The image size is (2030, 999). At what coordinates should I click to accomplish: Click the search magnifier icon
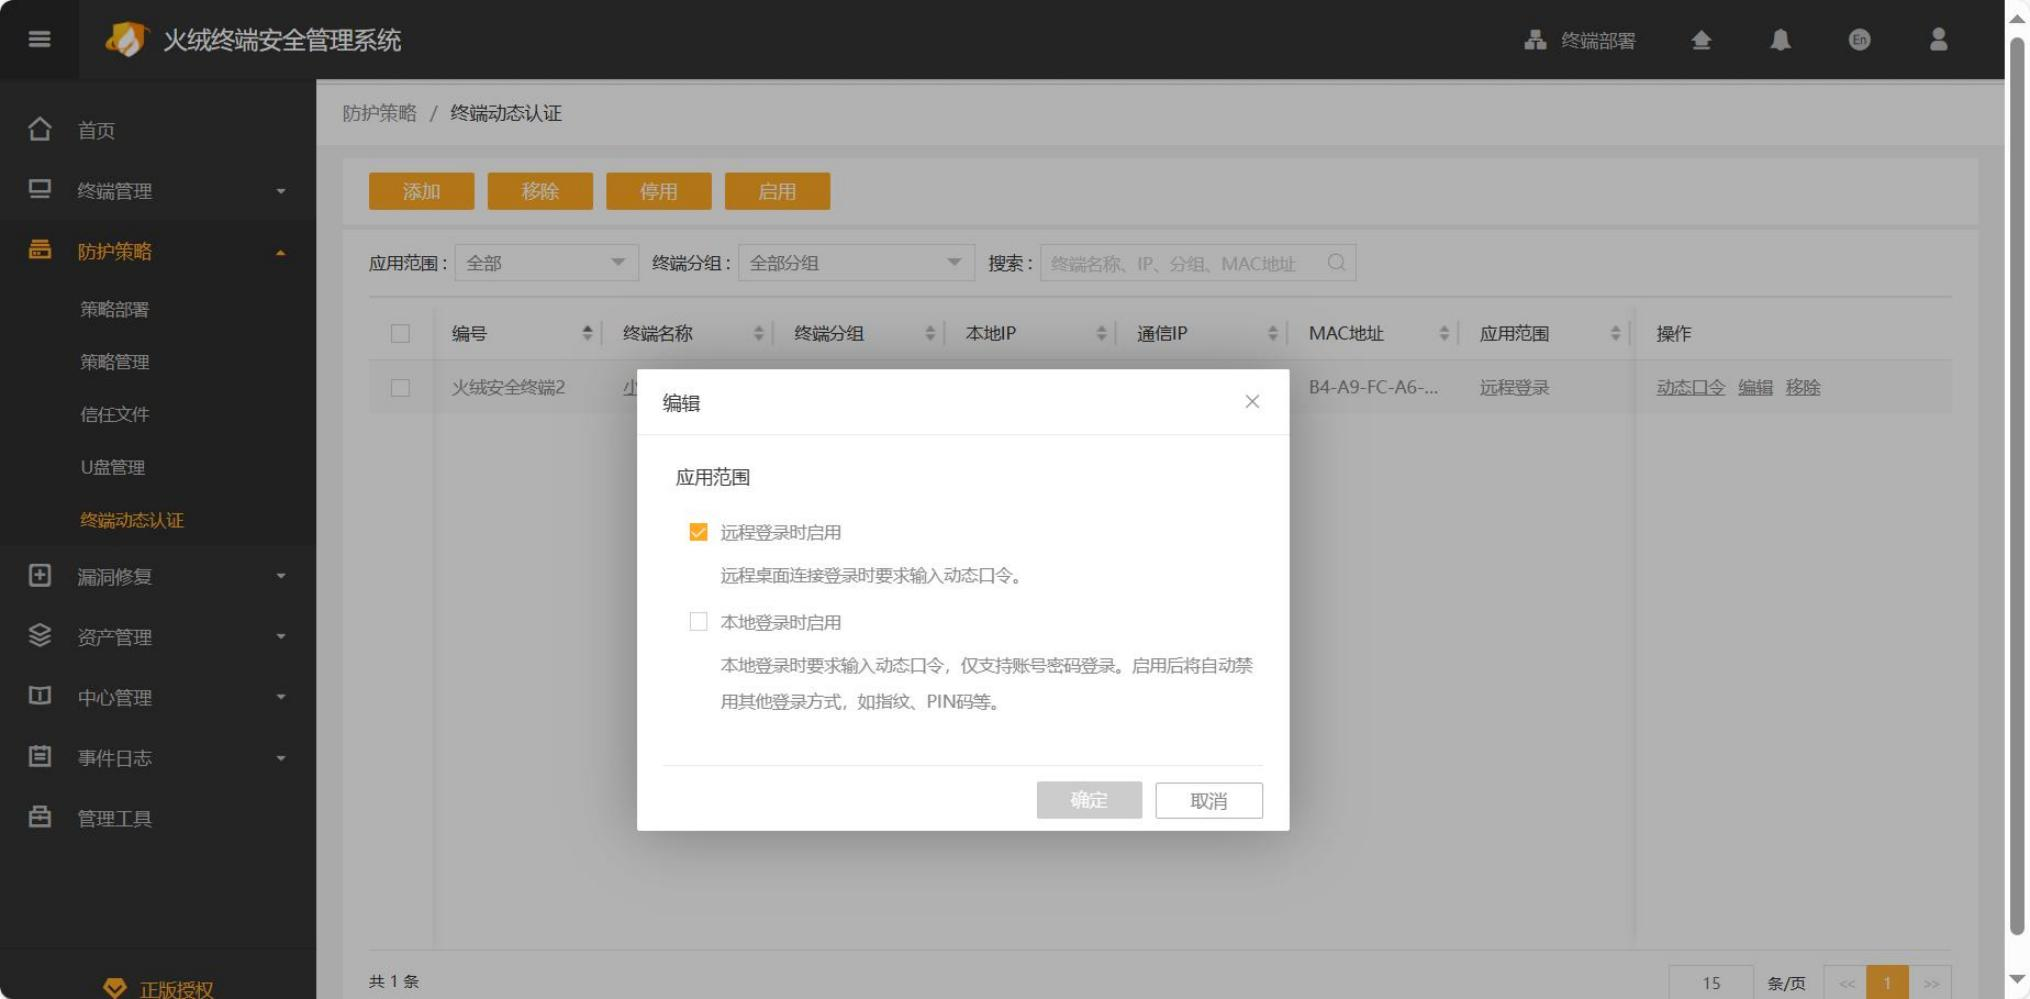click(x=1336, y=263)
